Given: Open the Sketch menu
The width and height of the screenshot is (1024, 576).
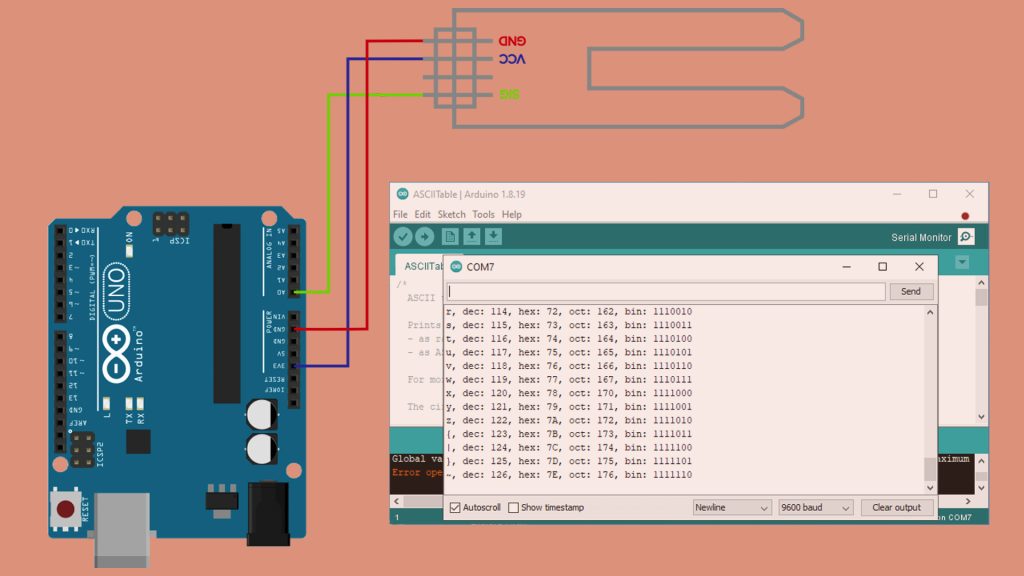Looking at the screenshot, I should click(x=451, y=214).
